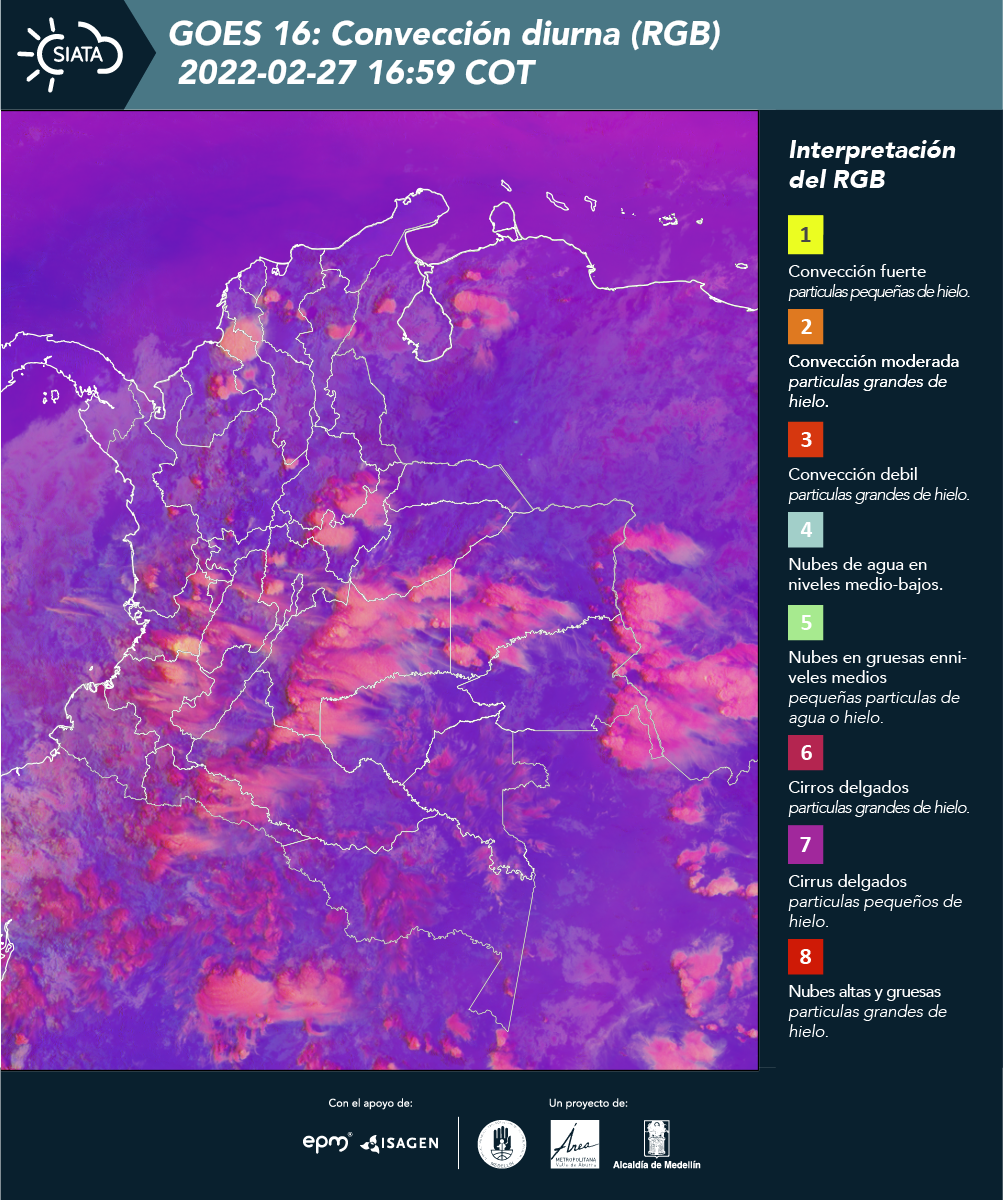Click 'Nubes de agua en niveles medio-bajos' text
This screenshot has height=1200, width=1003.
865,575
